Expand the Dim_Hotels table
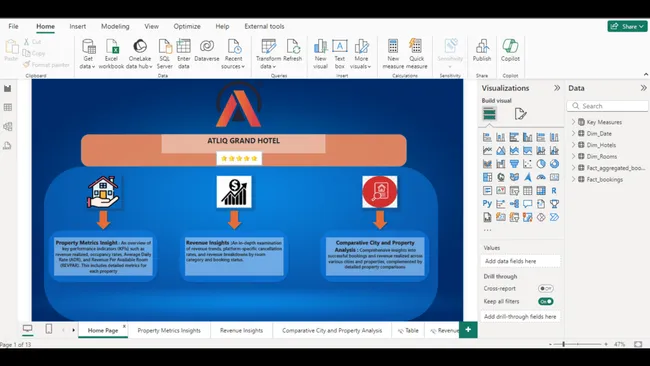650x366 pixels. tap(574, 145)
